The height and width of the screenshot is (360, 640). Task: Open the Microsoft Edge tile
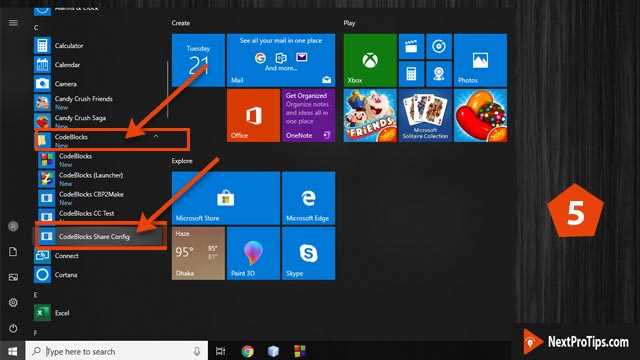click(309, 198)
